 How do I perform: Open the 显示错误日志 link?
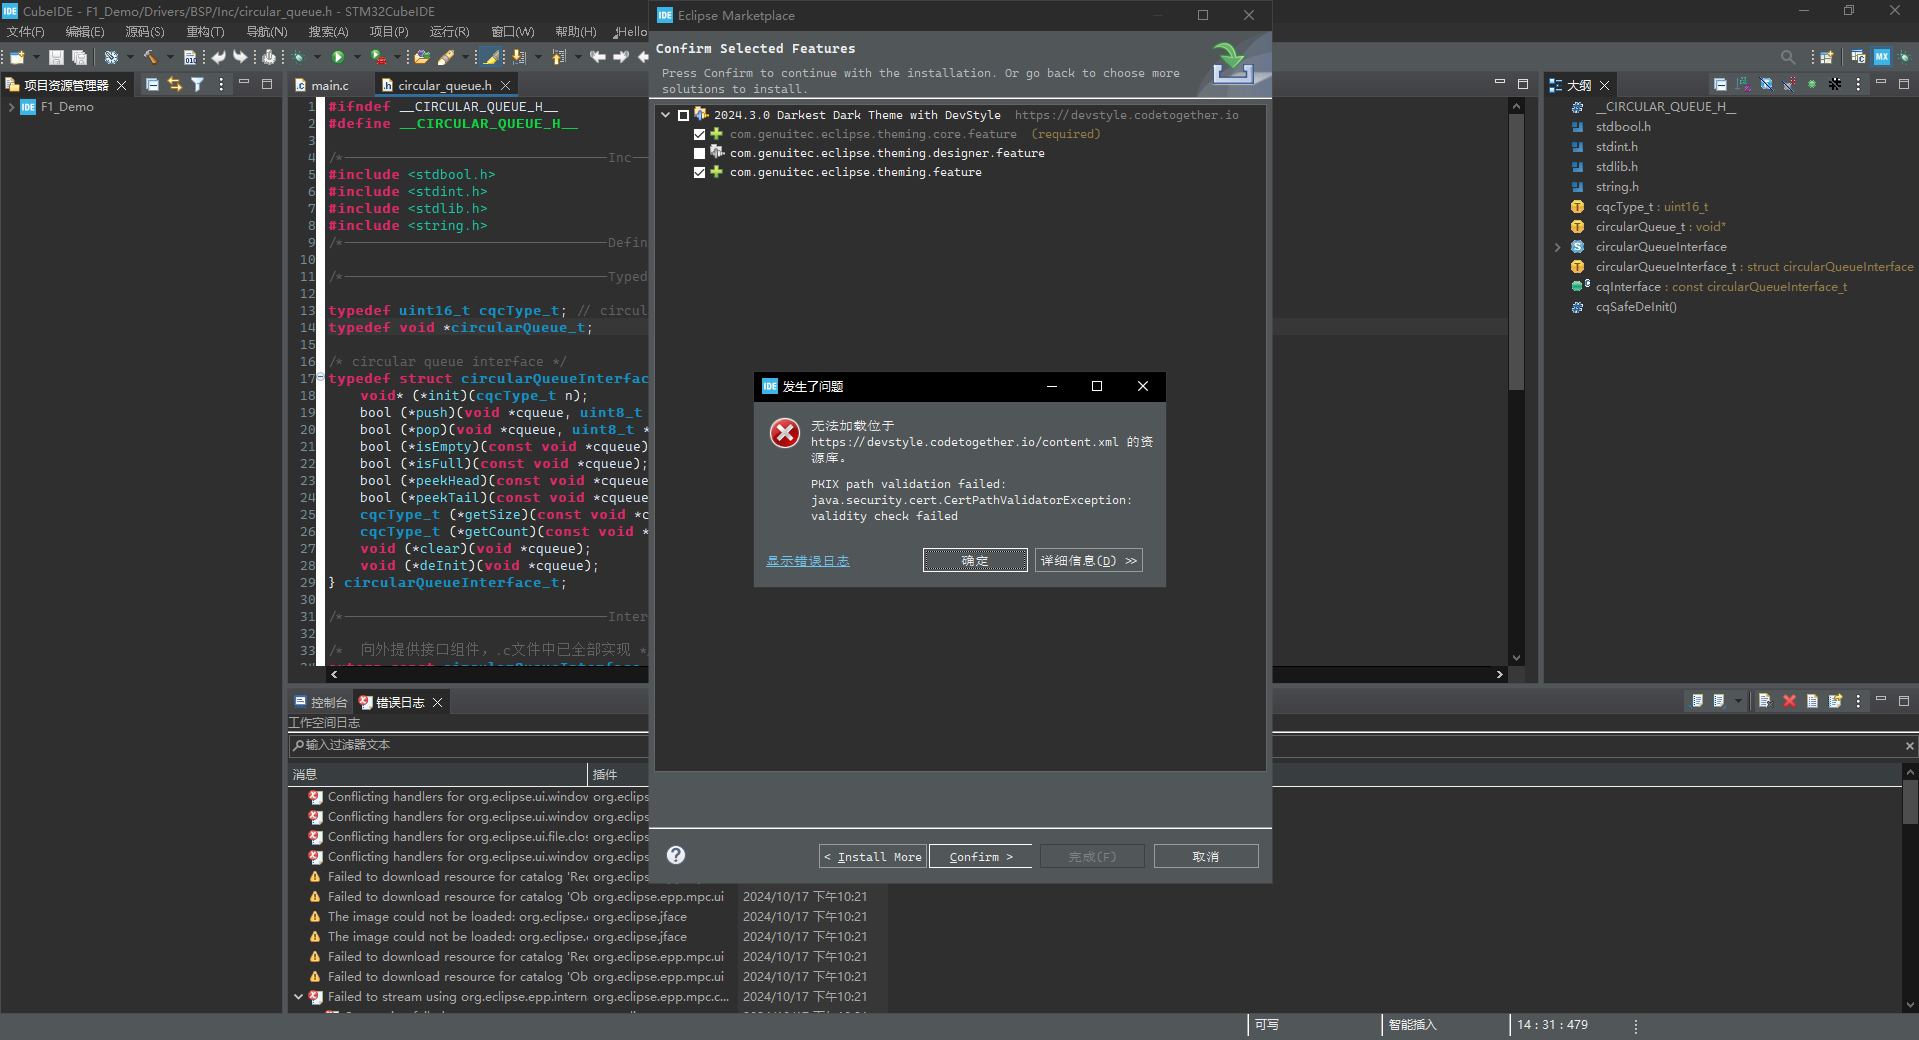pos(808,561)
